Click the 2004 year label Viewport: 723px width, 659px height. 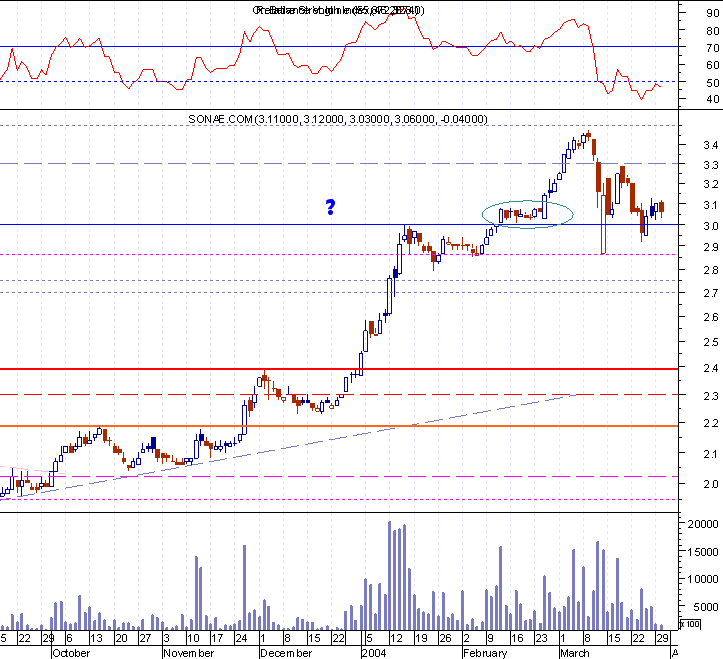[x=374, y=653]
